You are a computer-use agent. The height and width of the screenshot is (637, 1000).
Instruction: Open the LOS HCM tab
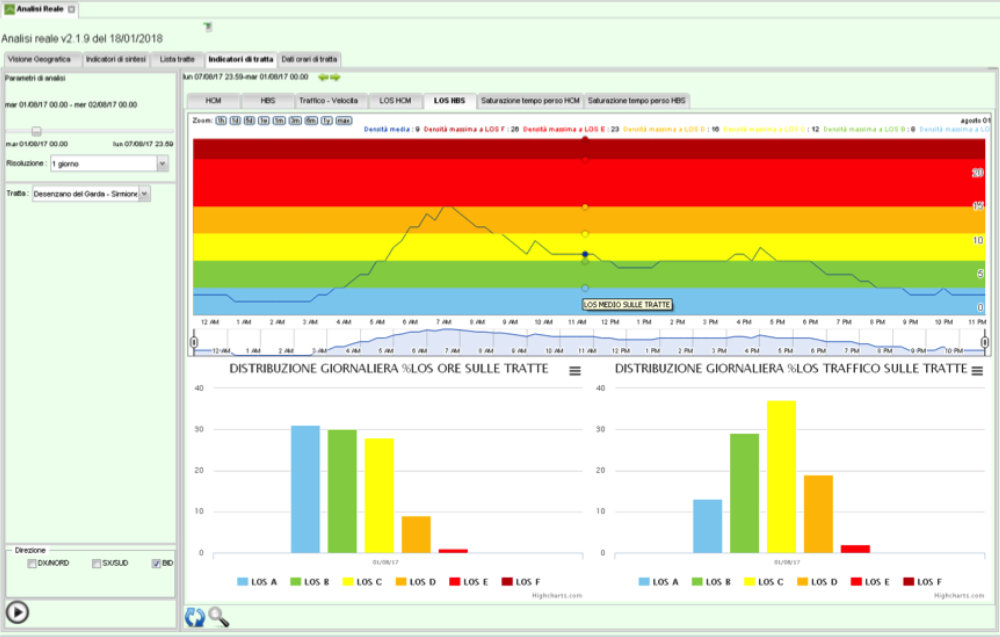click(395, 101)
